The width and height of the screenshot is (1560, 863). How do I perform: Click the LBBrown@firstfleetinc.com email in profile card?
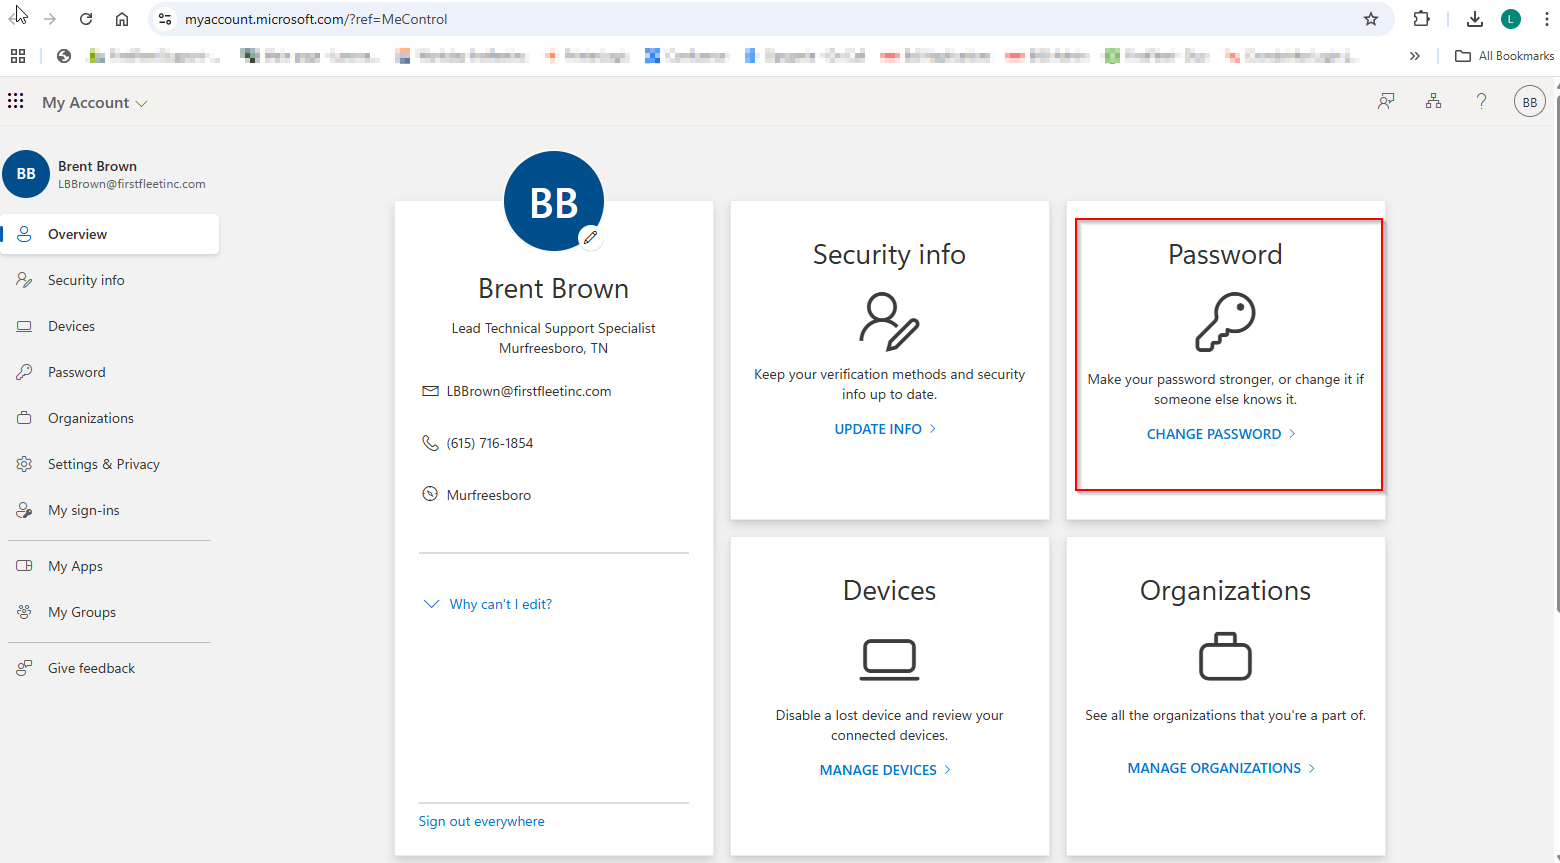[529, 391]
